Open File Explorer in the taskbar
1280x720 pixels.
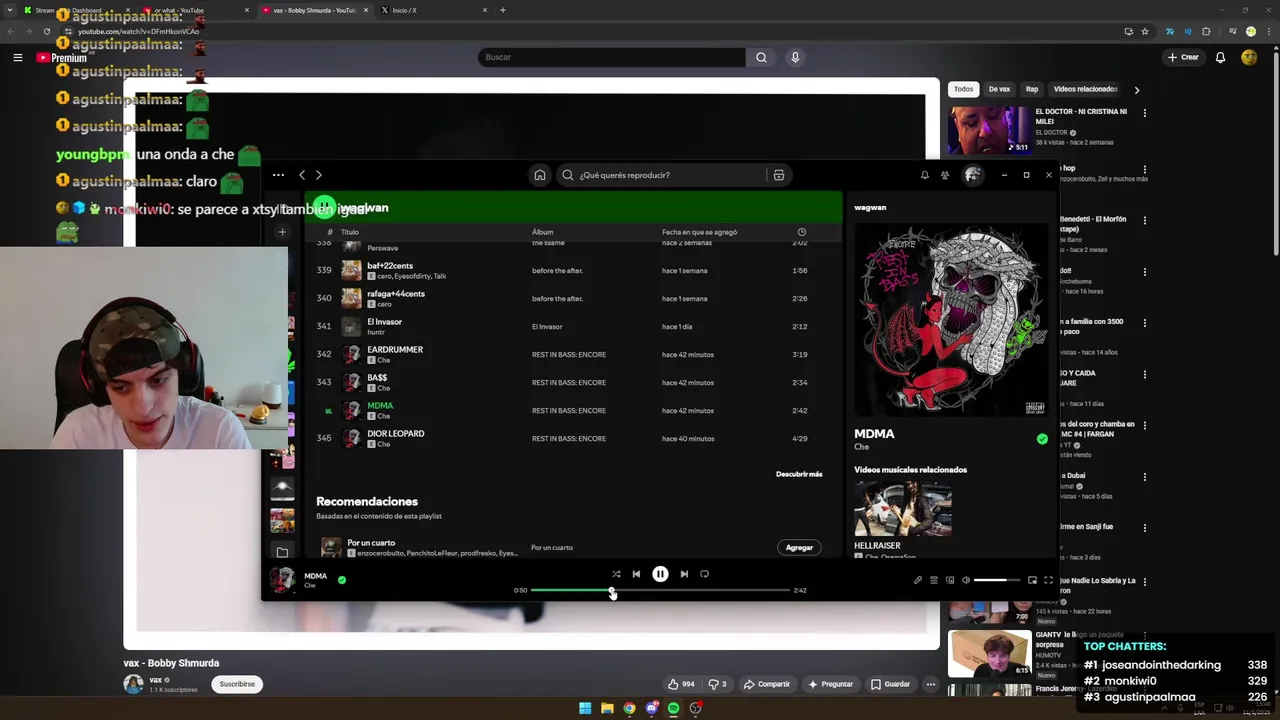coord(607,708)
